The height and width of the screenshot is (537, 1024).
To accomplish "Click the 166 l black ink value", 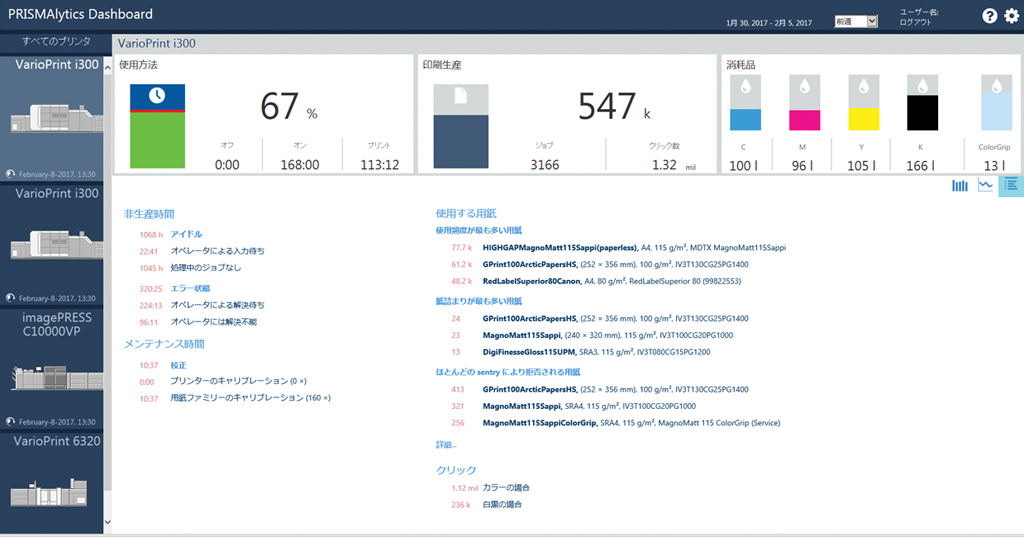I will (x=920, y=166).
